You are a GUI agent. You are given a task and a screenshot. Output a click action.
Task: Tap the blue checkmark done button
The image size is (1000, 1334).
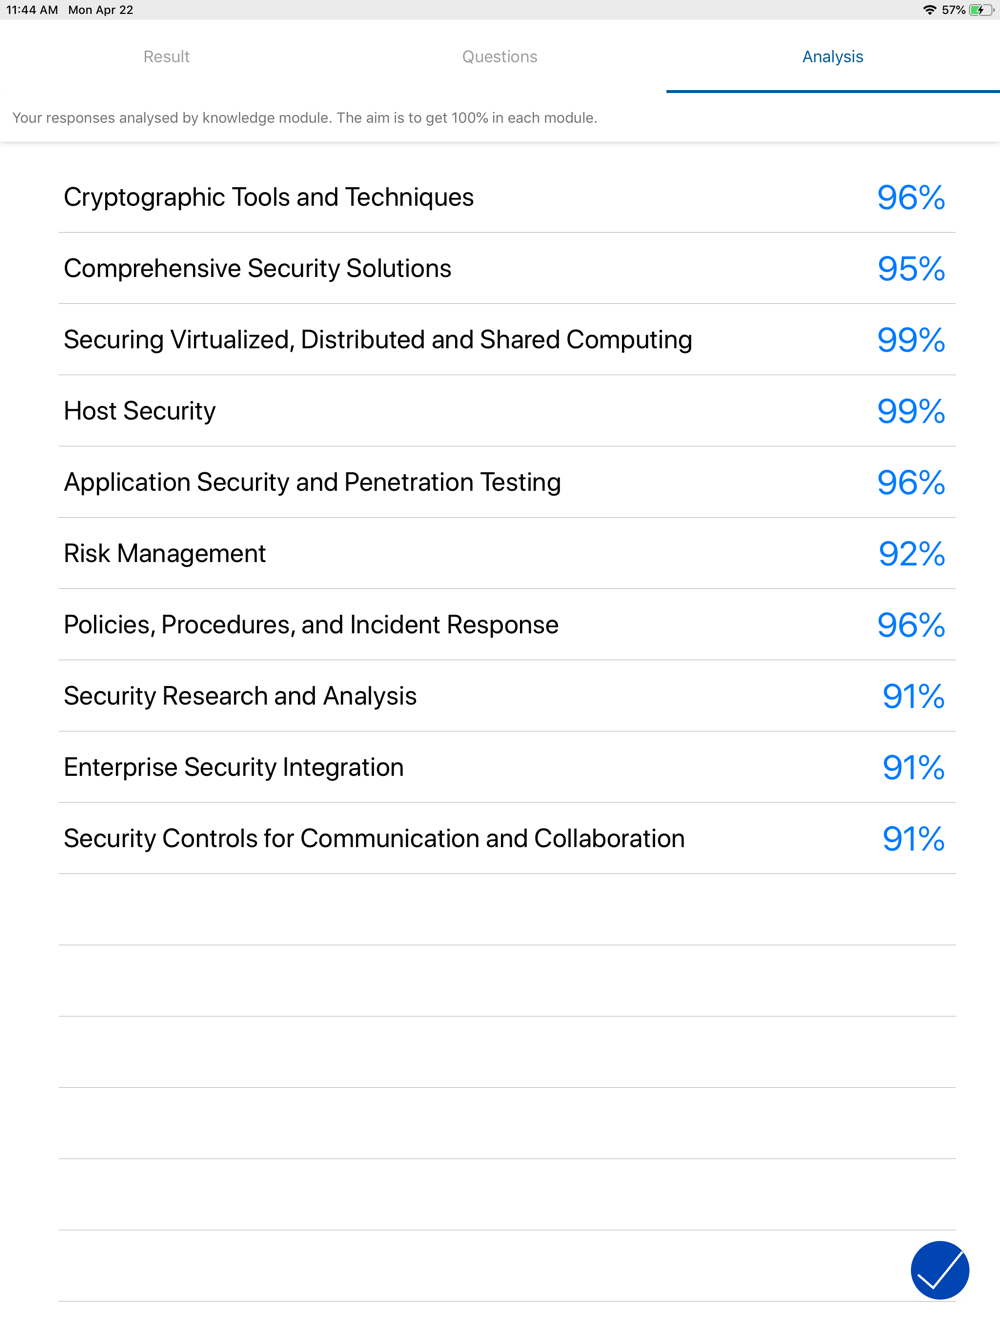(x=940, y=1270)
